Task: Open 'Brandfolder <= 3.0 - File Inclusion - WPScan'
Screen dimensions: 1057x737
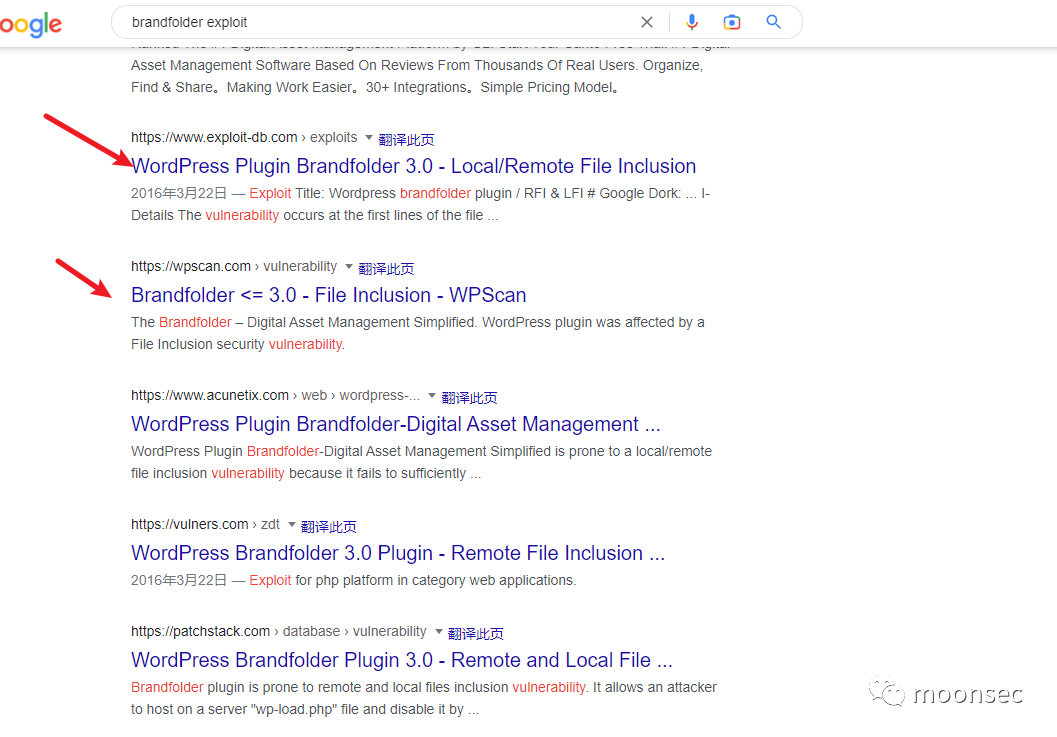Action: pos(328,295)
